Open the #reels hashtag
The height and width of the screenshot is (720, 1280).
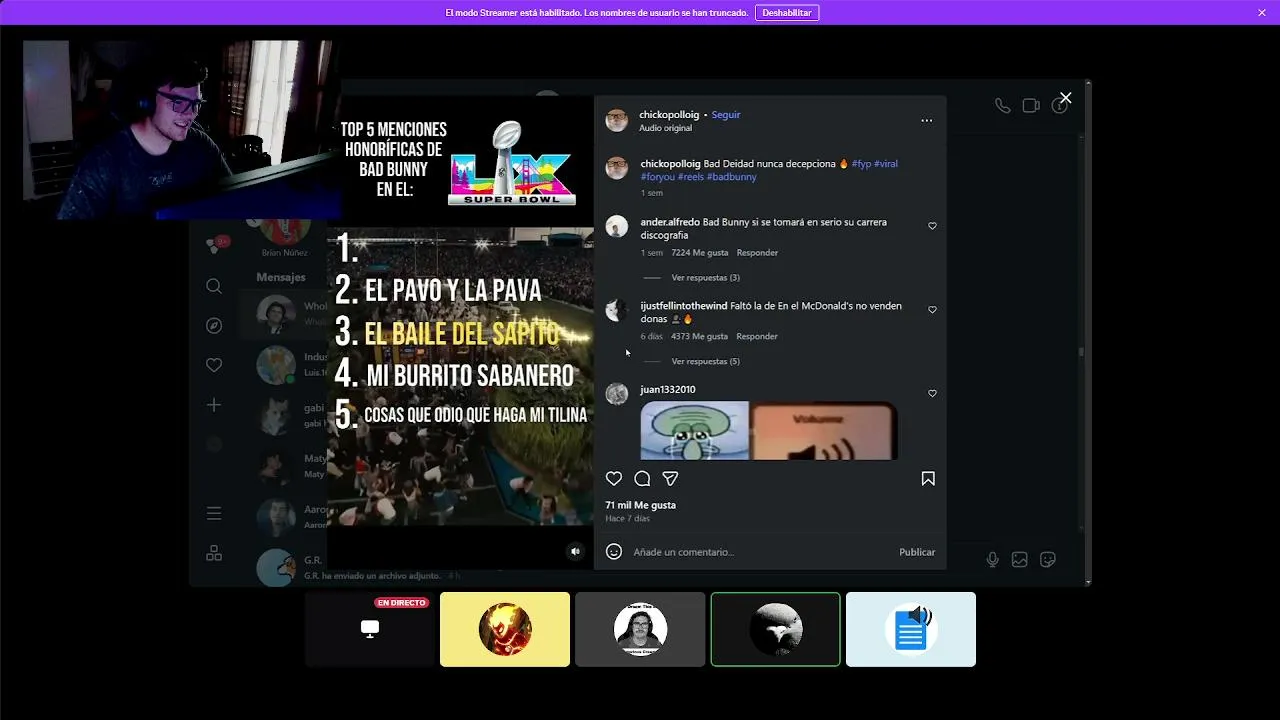pyautogui.click(x=690, y=177)
